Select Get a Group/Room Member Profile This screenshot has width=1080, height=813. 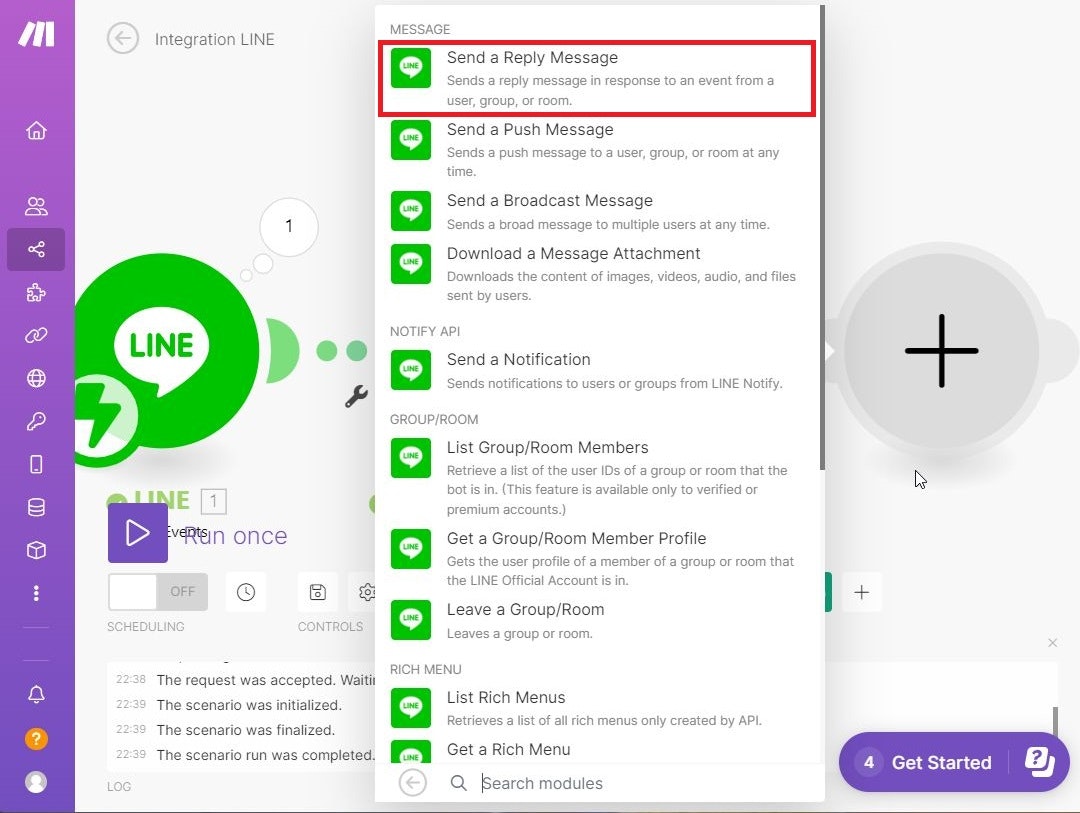597,559
